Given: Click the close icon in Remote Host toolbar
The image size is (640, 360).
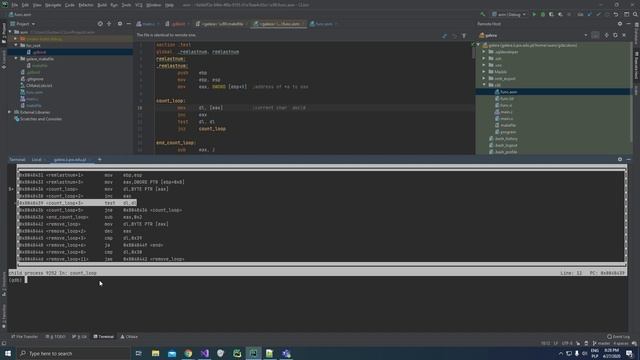Looking at the screenshot, I should click(x=624, y=36).
